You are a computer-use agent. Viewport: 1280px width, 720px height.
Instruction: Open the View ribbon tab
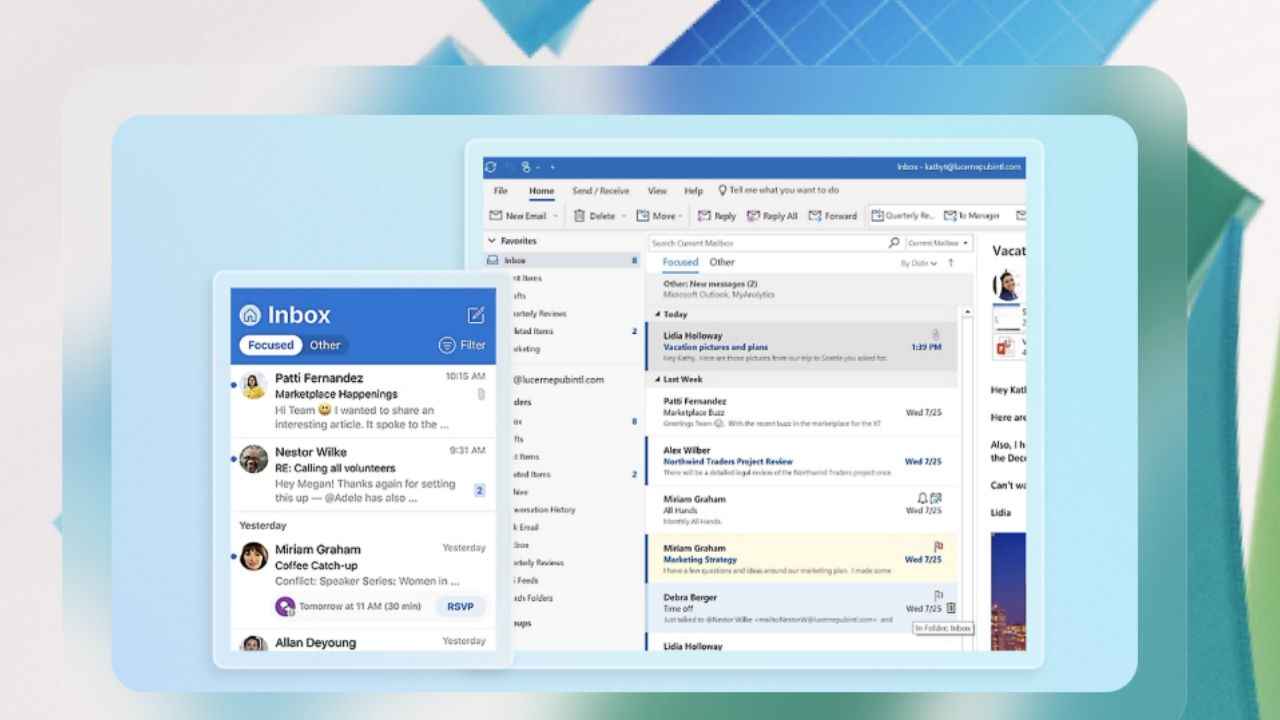click(x=657, y=190)
